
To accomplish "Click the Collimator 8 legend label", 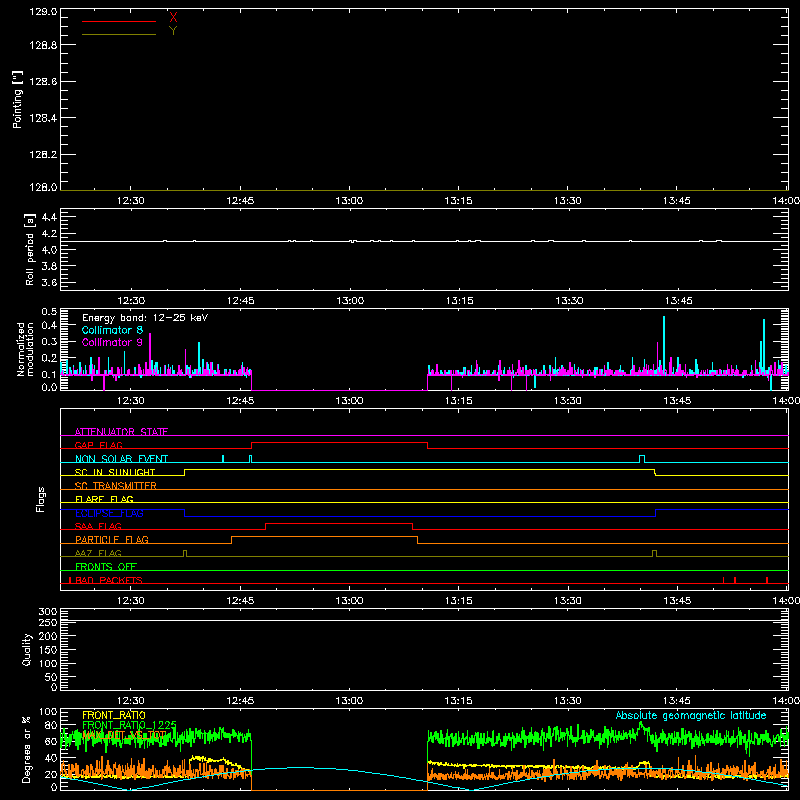I will (x=112, y=330).
